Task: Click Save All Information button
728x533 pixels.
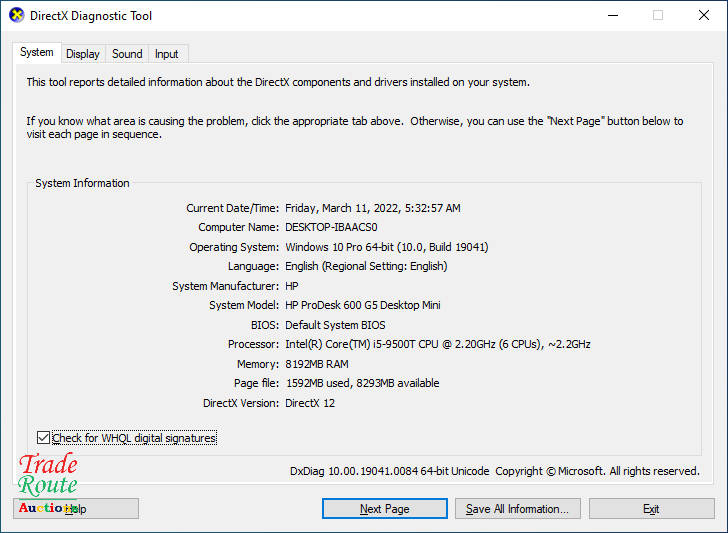Action: tap(517, 509)
